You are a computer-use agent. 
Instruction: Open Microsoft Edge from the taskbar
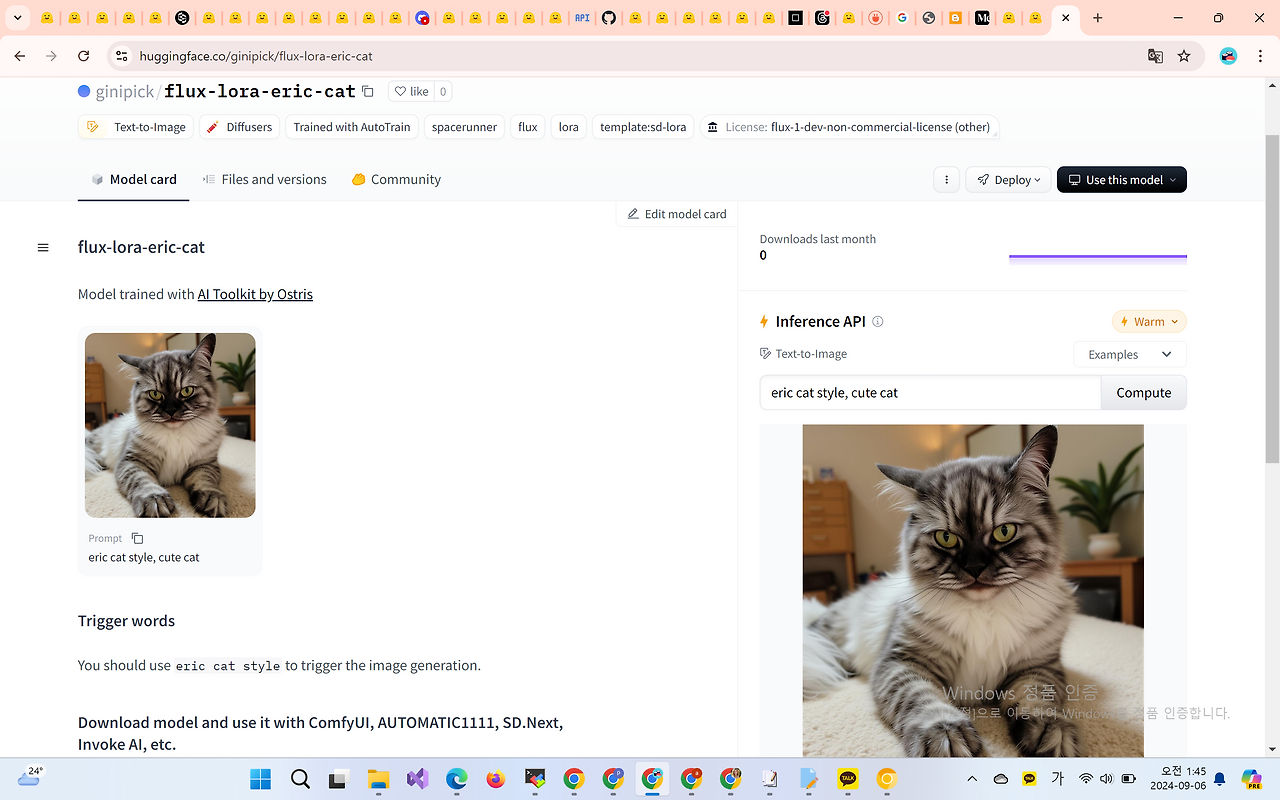tap(456, 779)
